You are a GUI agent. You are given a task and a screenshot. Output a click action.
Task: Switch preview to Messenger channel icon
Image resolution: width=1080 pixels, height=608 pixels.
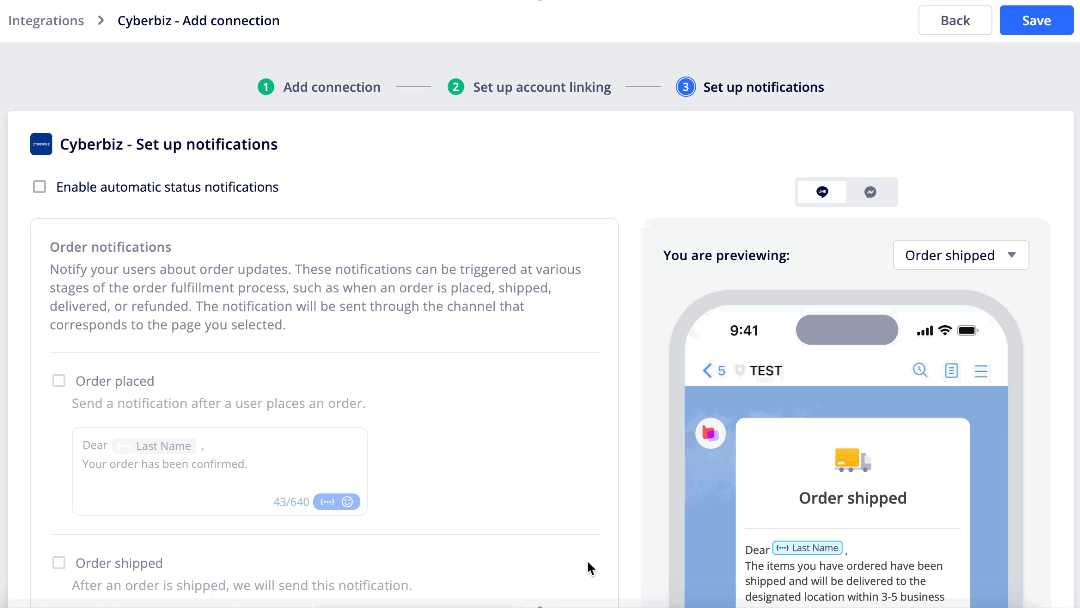(x=871, y=192)
